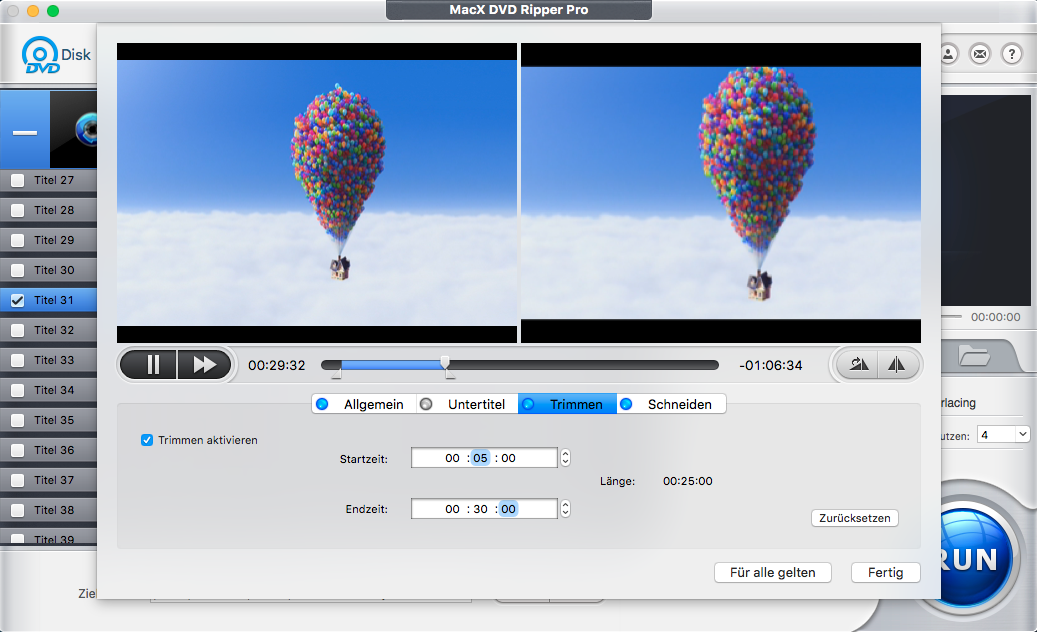1037x632 pixels.
Task: Open the user account icon
Action: click(x=948, y=54)
